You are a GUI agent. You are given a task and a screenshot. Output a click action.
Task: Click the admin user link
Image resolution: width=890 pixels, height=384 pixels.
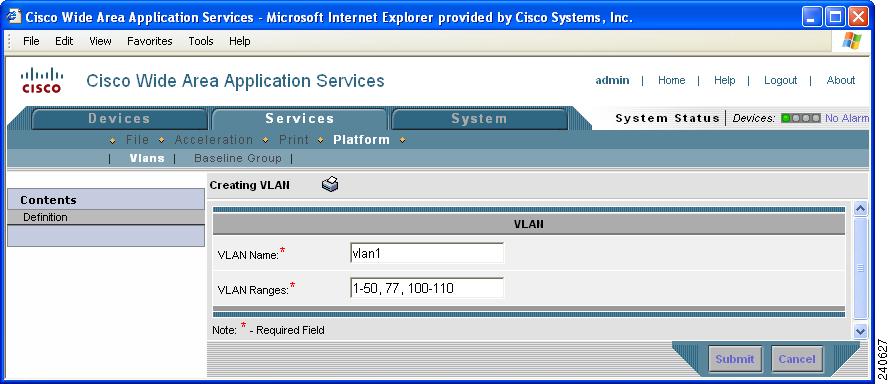pos(612,81)
